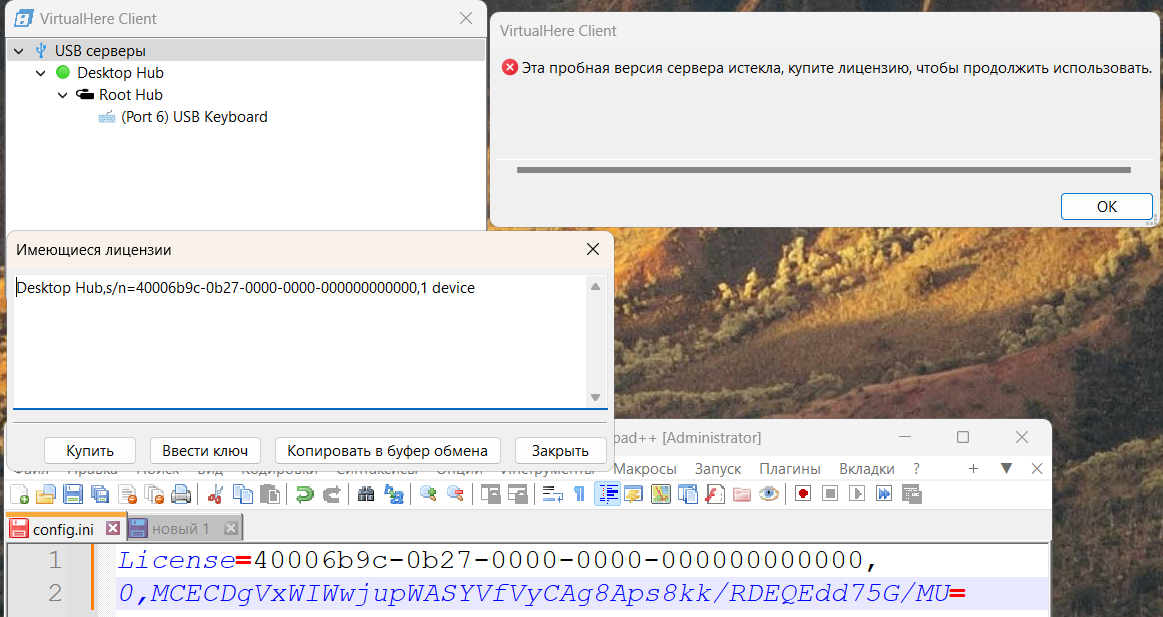The image size is (1163, 617).
Task: Toggle the indent guide toolbar button
Action: point(607,493)
